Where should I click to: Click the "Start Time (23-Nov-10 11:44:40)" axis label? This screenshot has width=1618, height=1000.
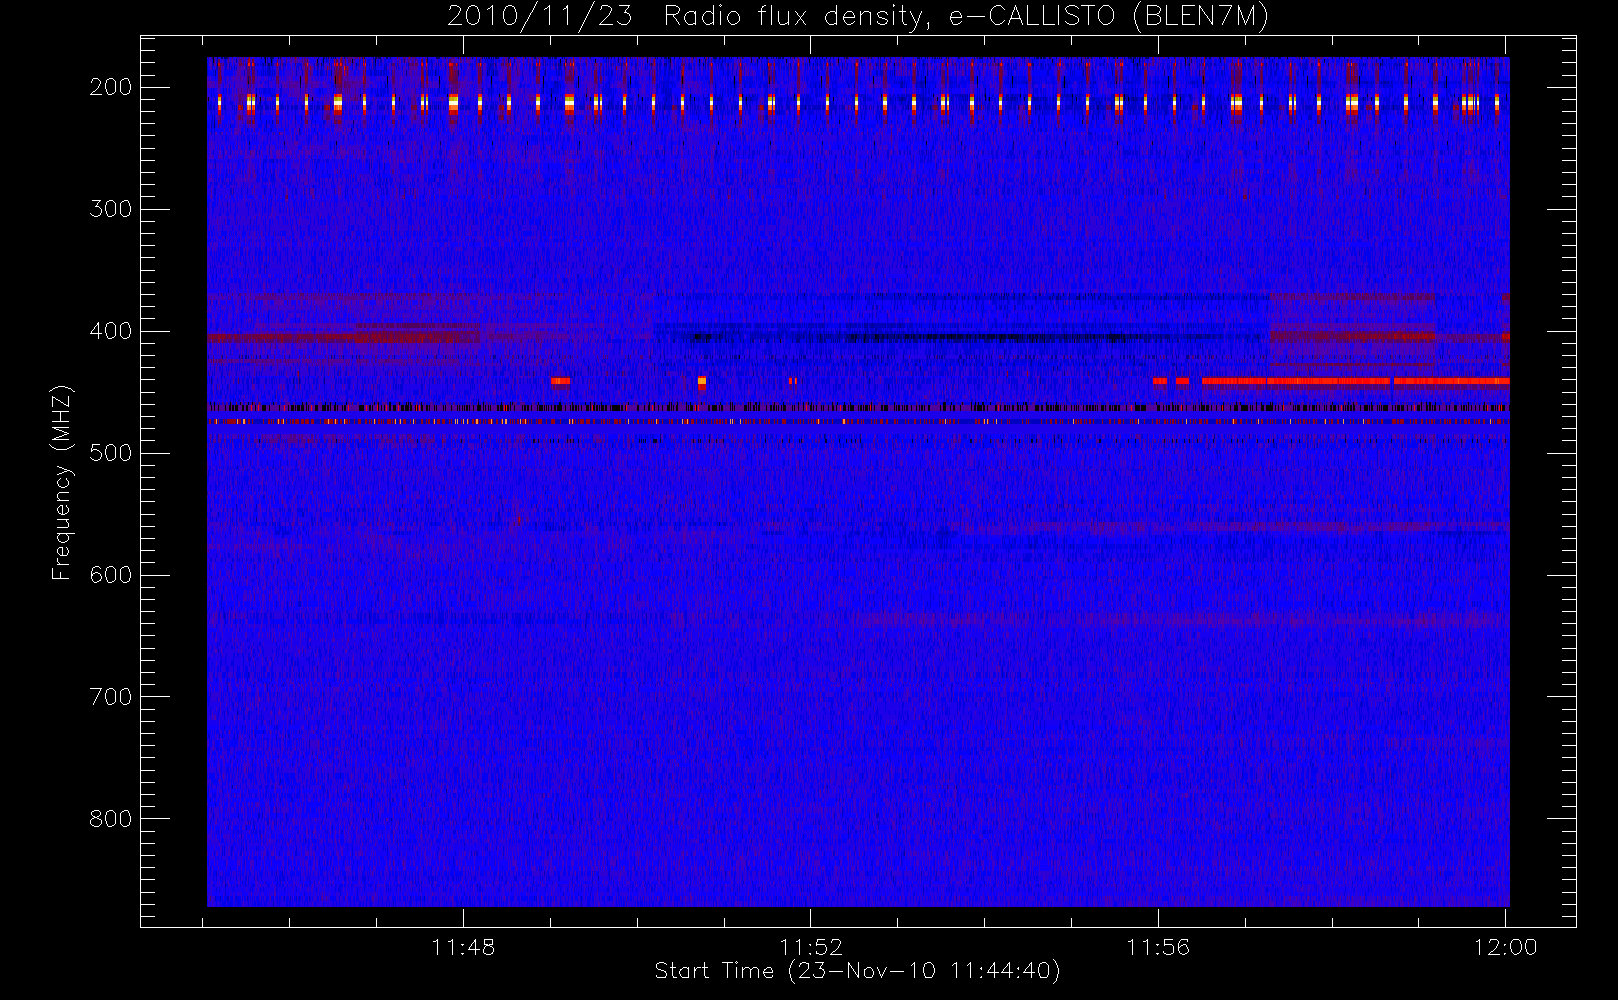click(857, 971)
